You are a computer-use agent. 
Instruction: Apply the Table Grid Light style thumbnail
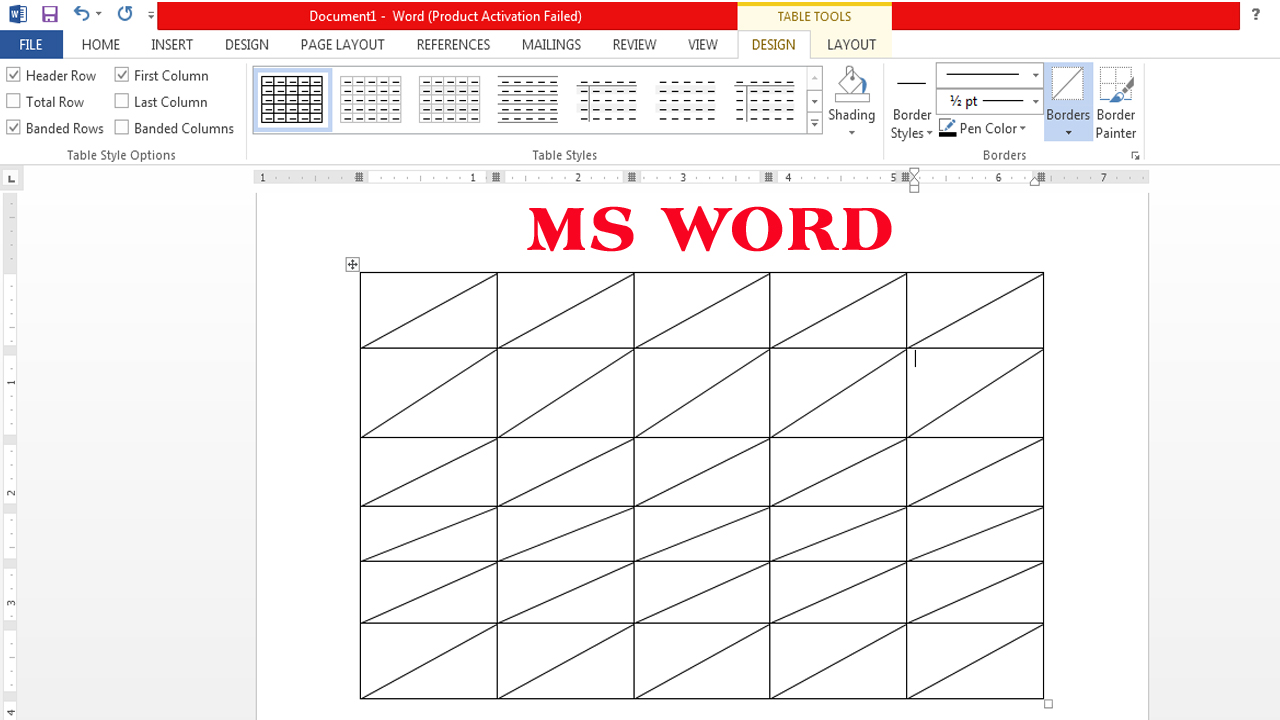click(x=371, y=100)
